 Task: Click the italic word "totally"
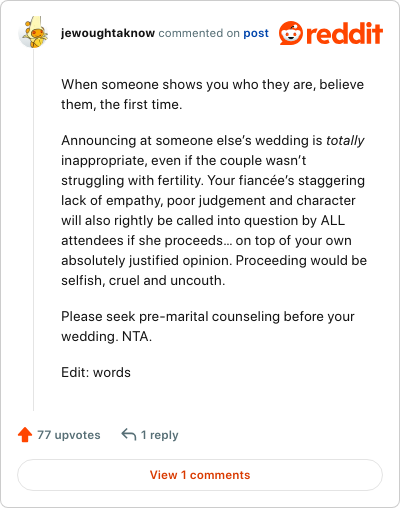pos(345,141)
